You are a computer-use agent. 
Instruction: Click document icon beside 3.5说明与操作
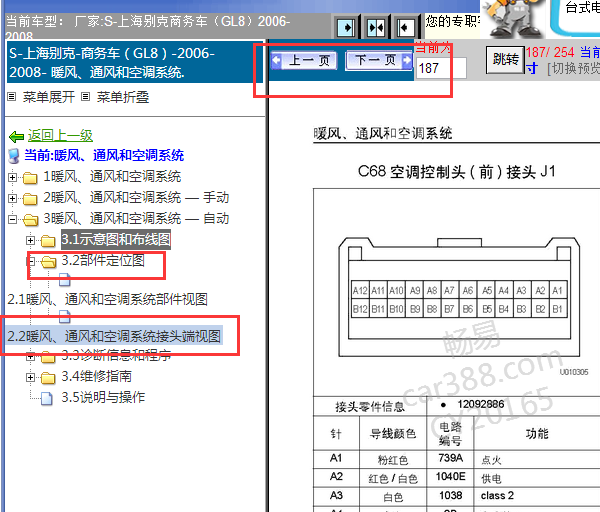tap(47, 398)
